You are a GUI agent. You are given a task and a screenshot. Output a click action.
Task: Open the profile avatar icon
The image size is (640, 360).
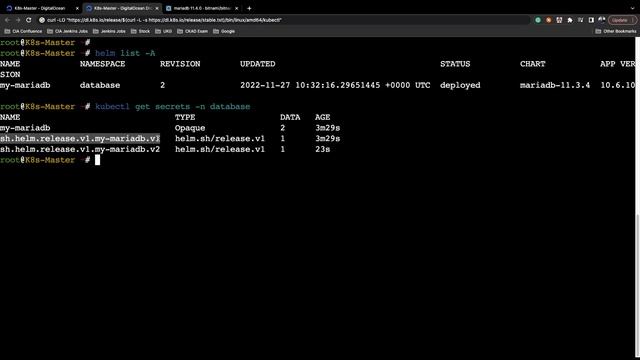click(x=602, y=20)
